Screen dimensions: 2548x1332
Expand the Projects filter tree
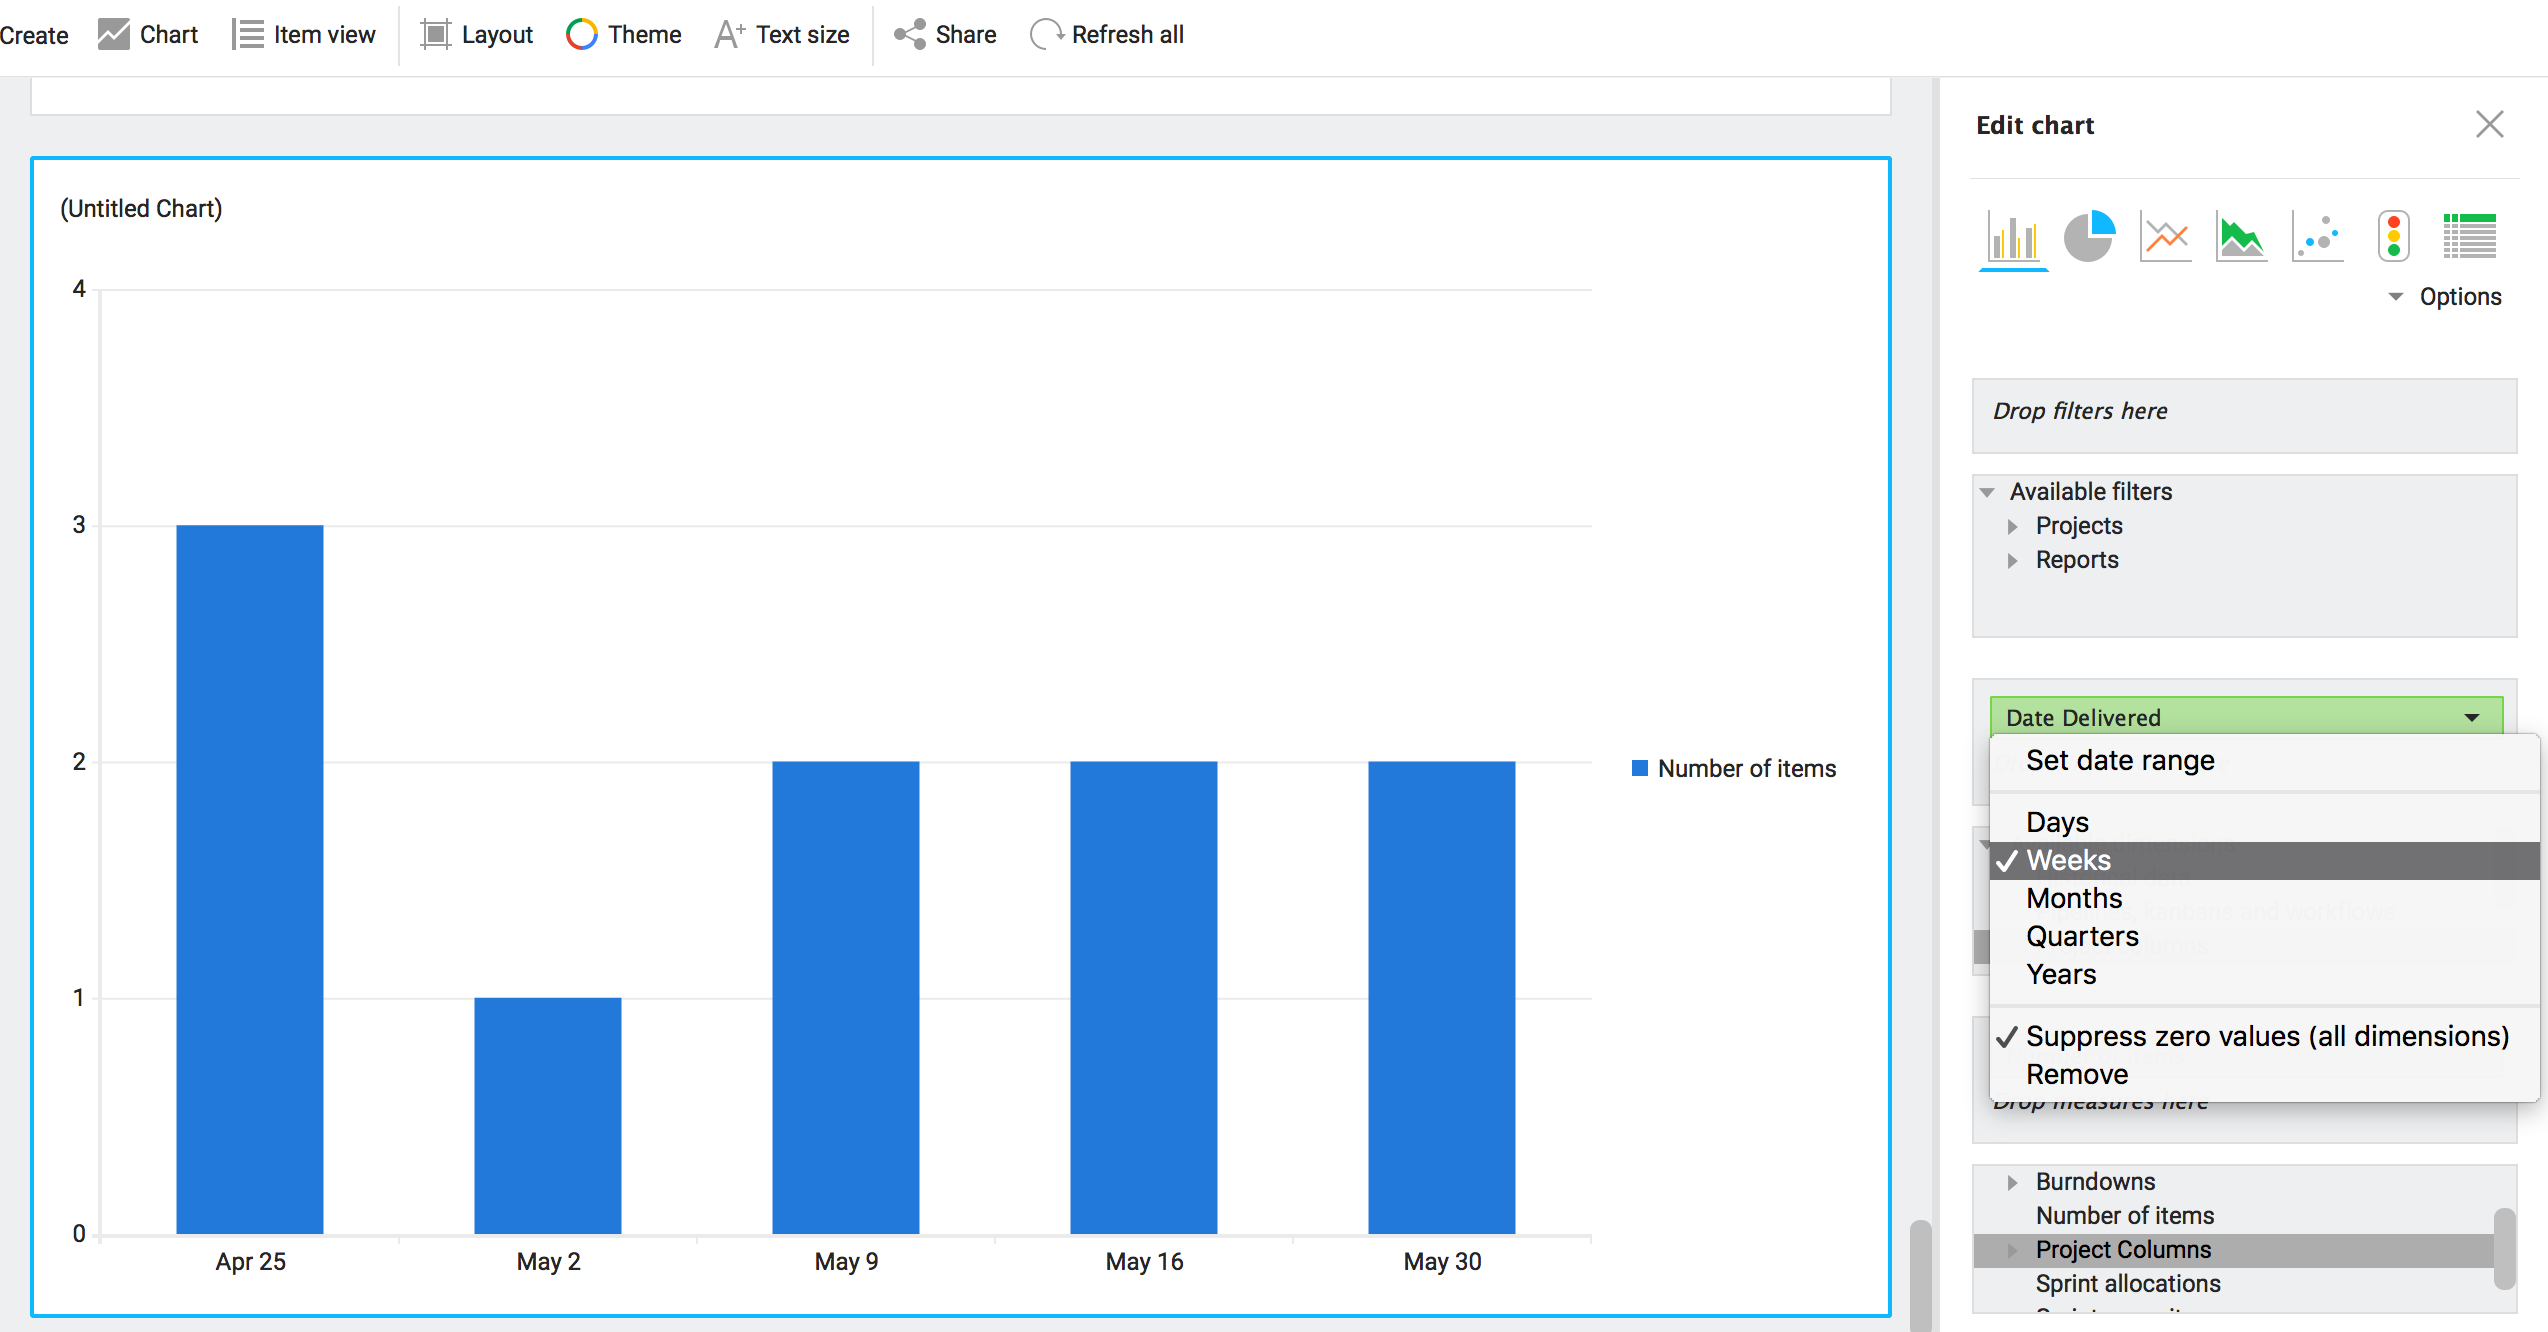[x=2013, y=526]
